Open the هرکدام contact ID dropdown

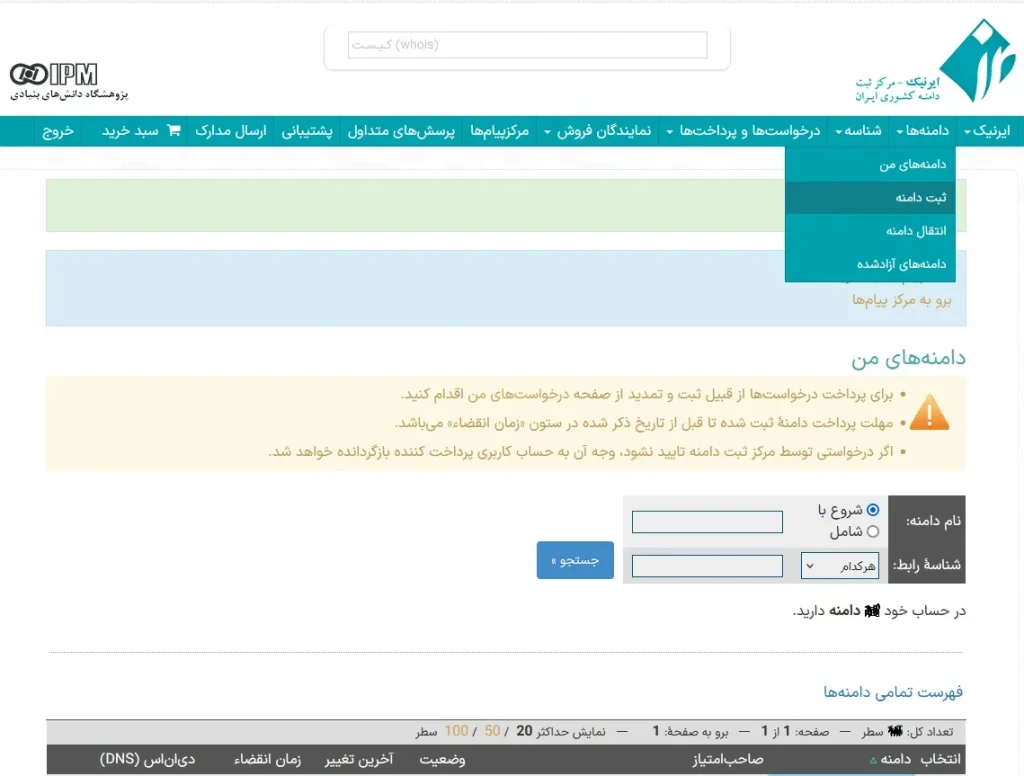(840, 566)
